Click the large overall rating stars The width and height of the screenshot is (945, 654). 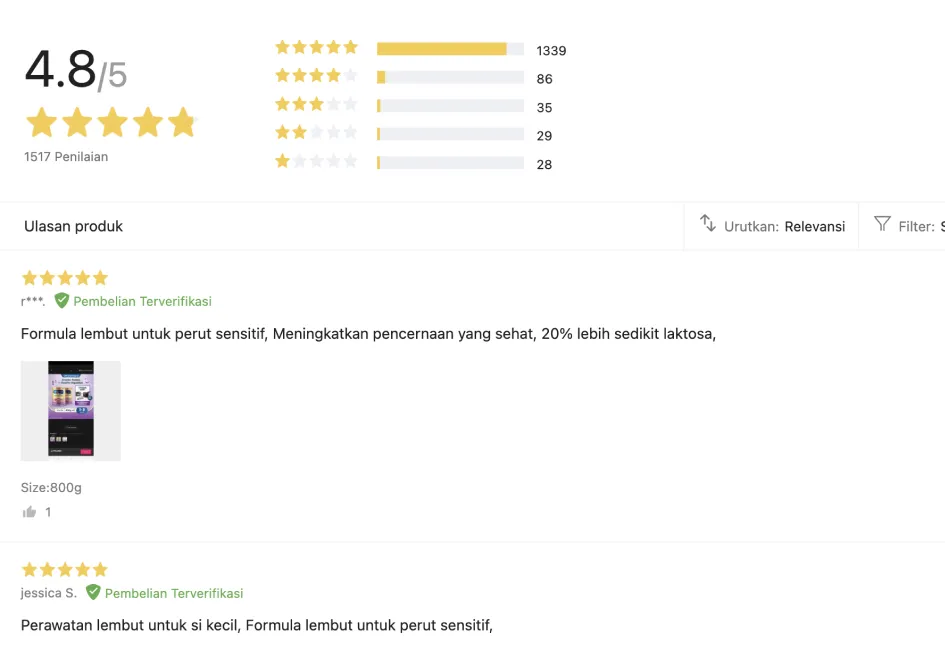(111, 123)
